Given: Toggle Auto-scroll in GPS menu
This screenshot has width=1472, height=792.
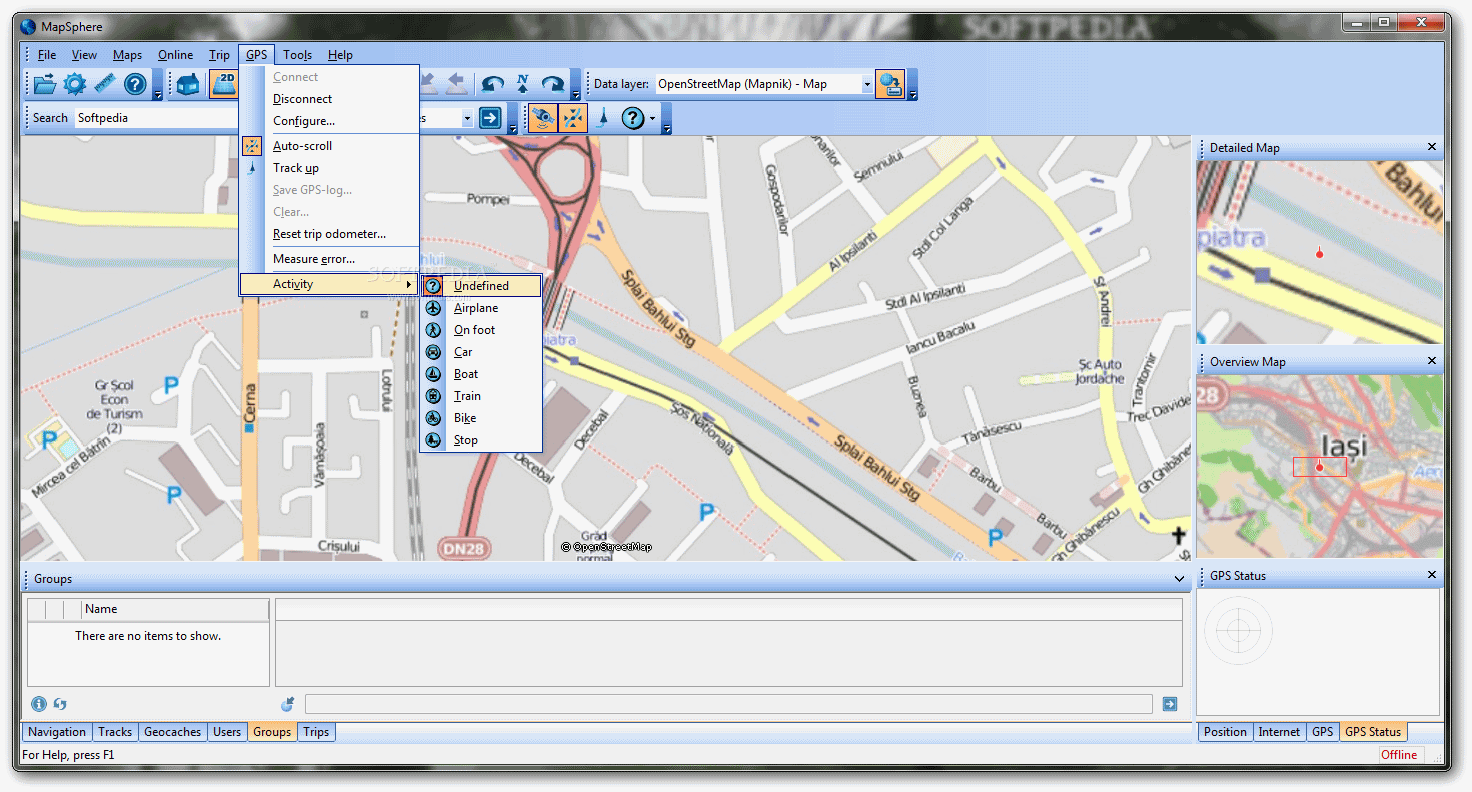Looking at the screenshot, I should point(329,146).
